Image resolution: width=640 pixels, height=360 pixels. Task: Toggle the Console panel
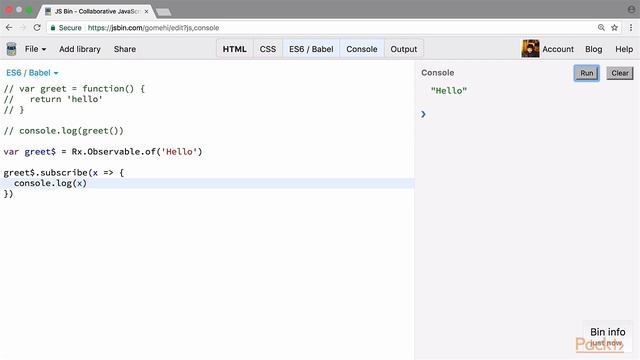coord(362,49)
